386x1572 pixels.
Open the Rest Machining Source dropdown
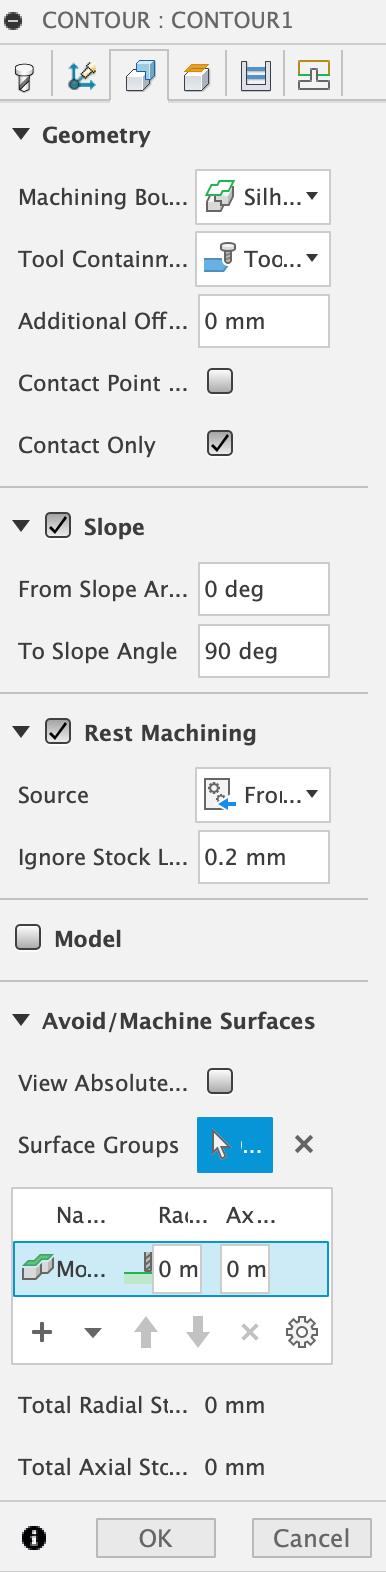(263, 795)
